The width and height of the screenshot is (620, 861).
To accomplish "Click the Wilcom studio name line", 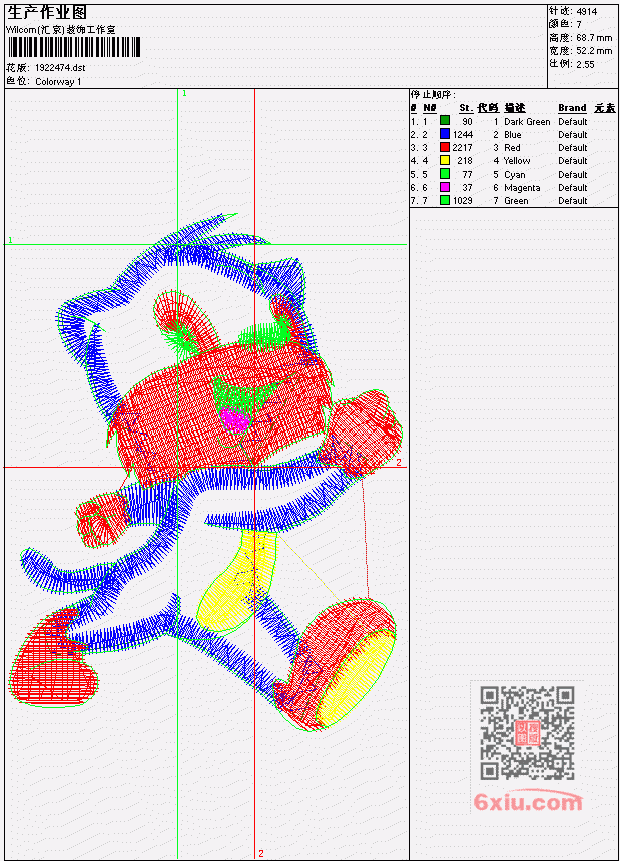I will [x=62, y=30].
